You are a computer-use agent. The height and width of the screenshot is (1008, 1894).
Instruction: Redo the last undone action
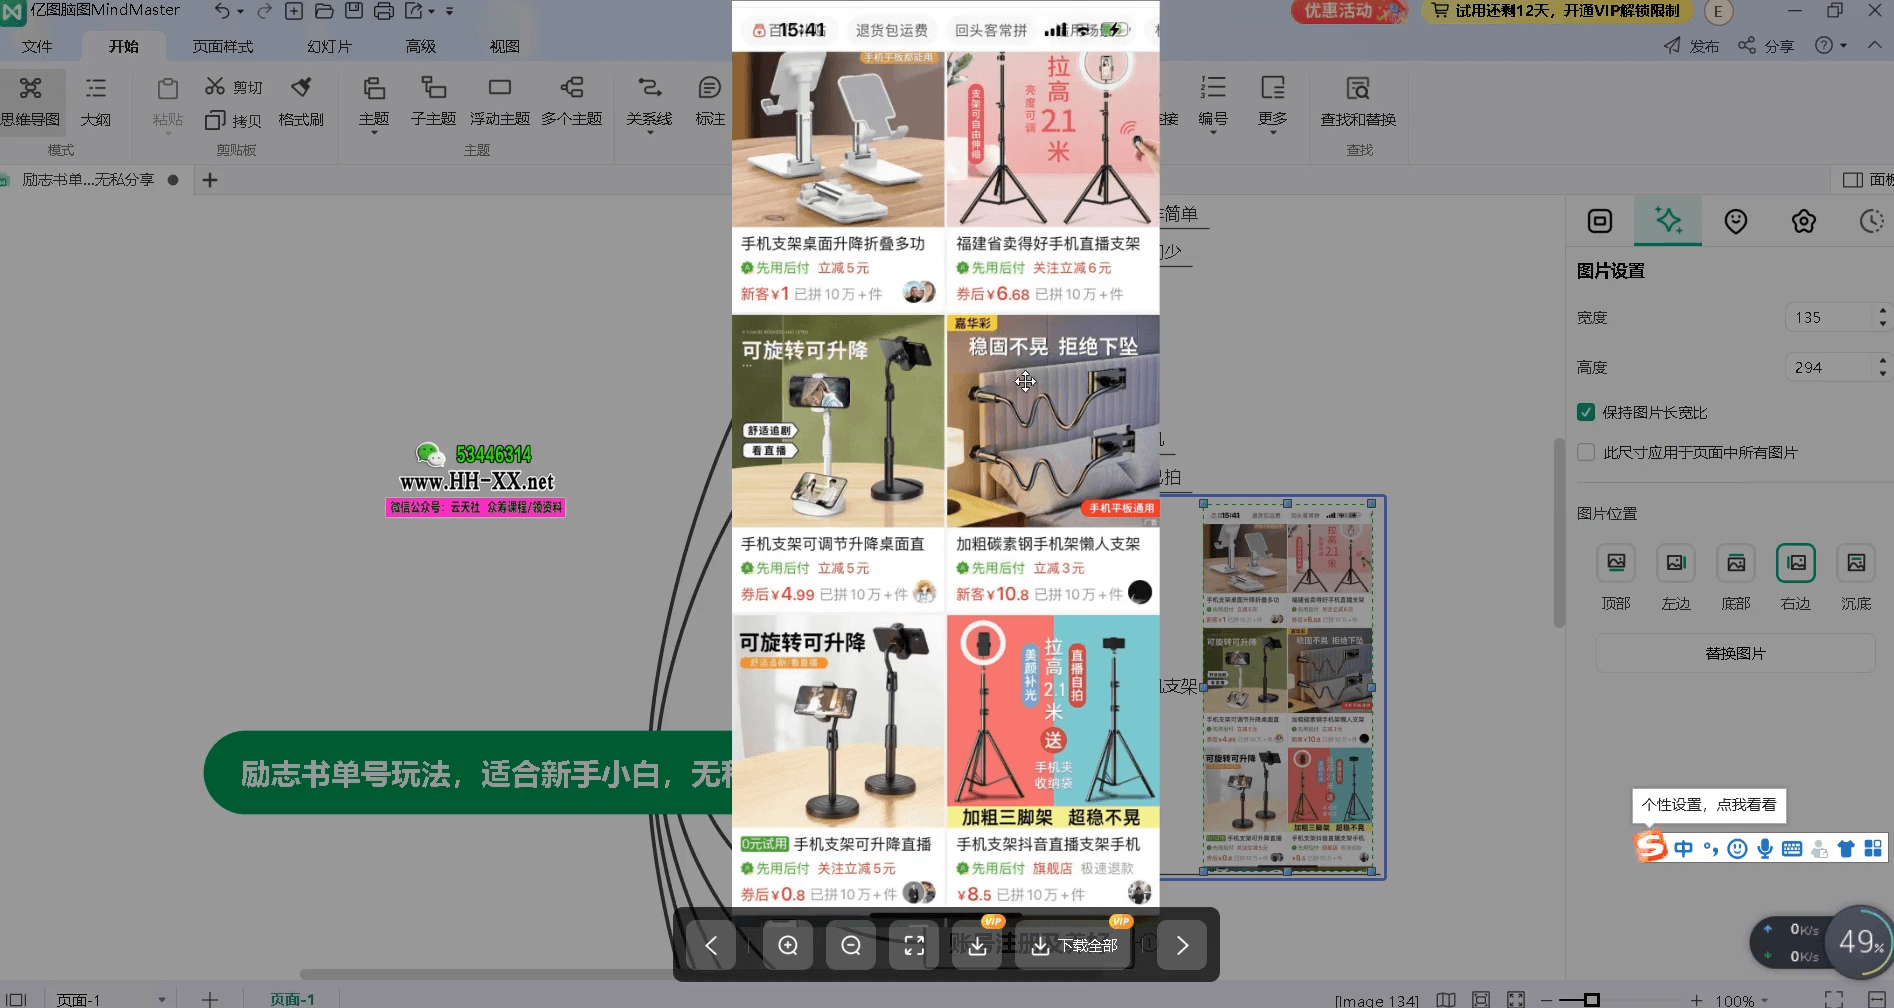click(264, 11)
